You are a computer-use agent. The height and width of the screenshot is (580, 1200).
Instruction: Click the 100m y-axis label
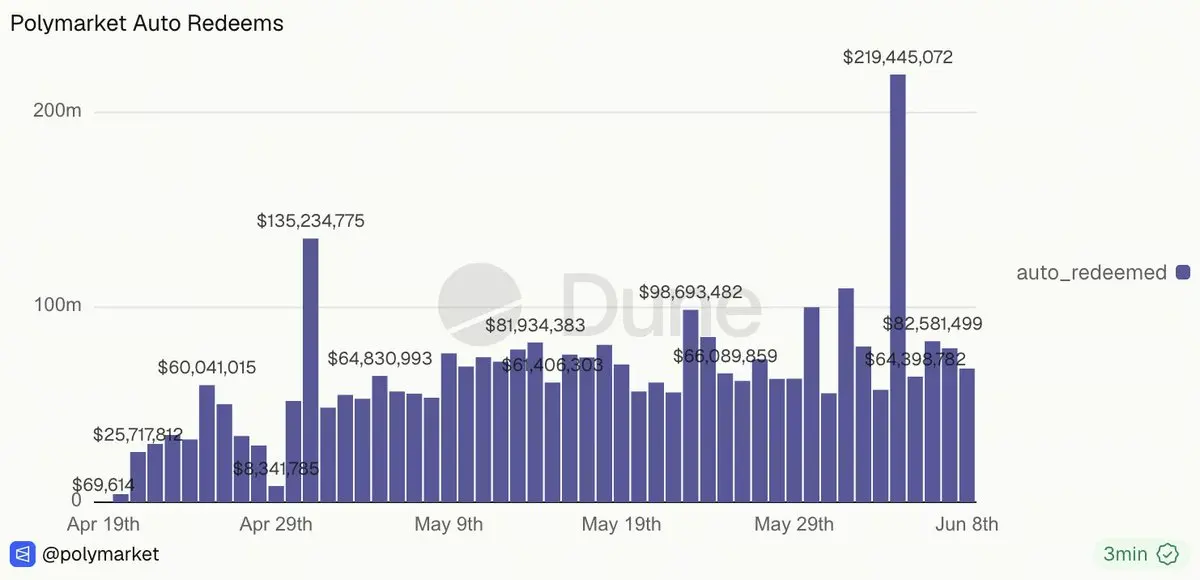(x=58, y=306)
